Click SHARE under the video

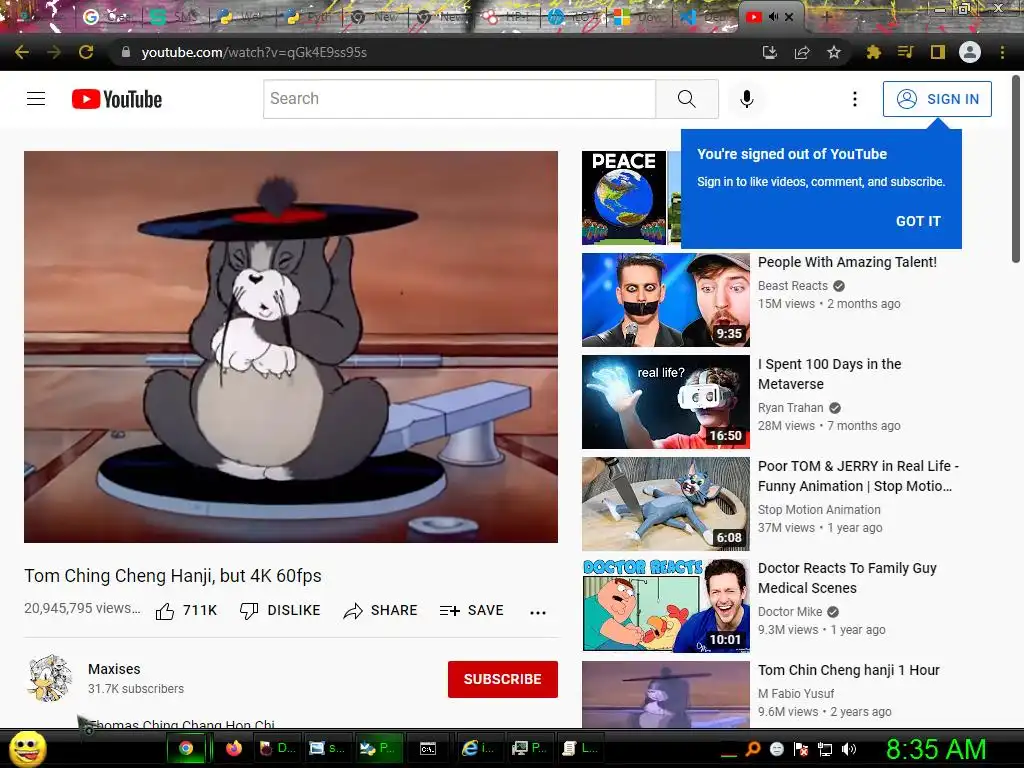[x=380, y=611]
